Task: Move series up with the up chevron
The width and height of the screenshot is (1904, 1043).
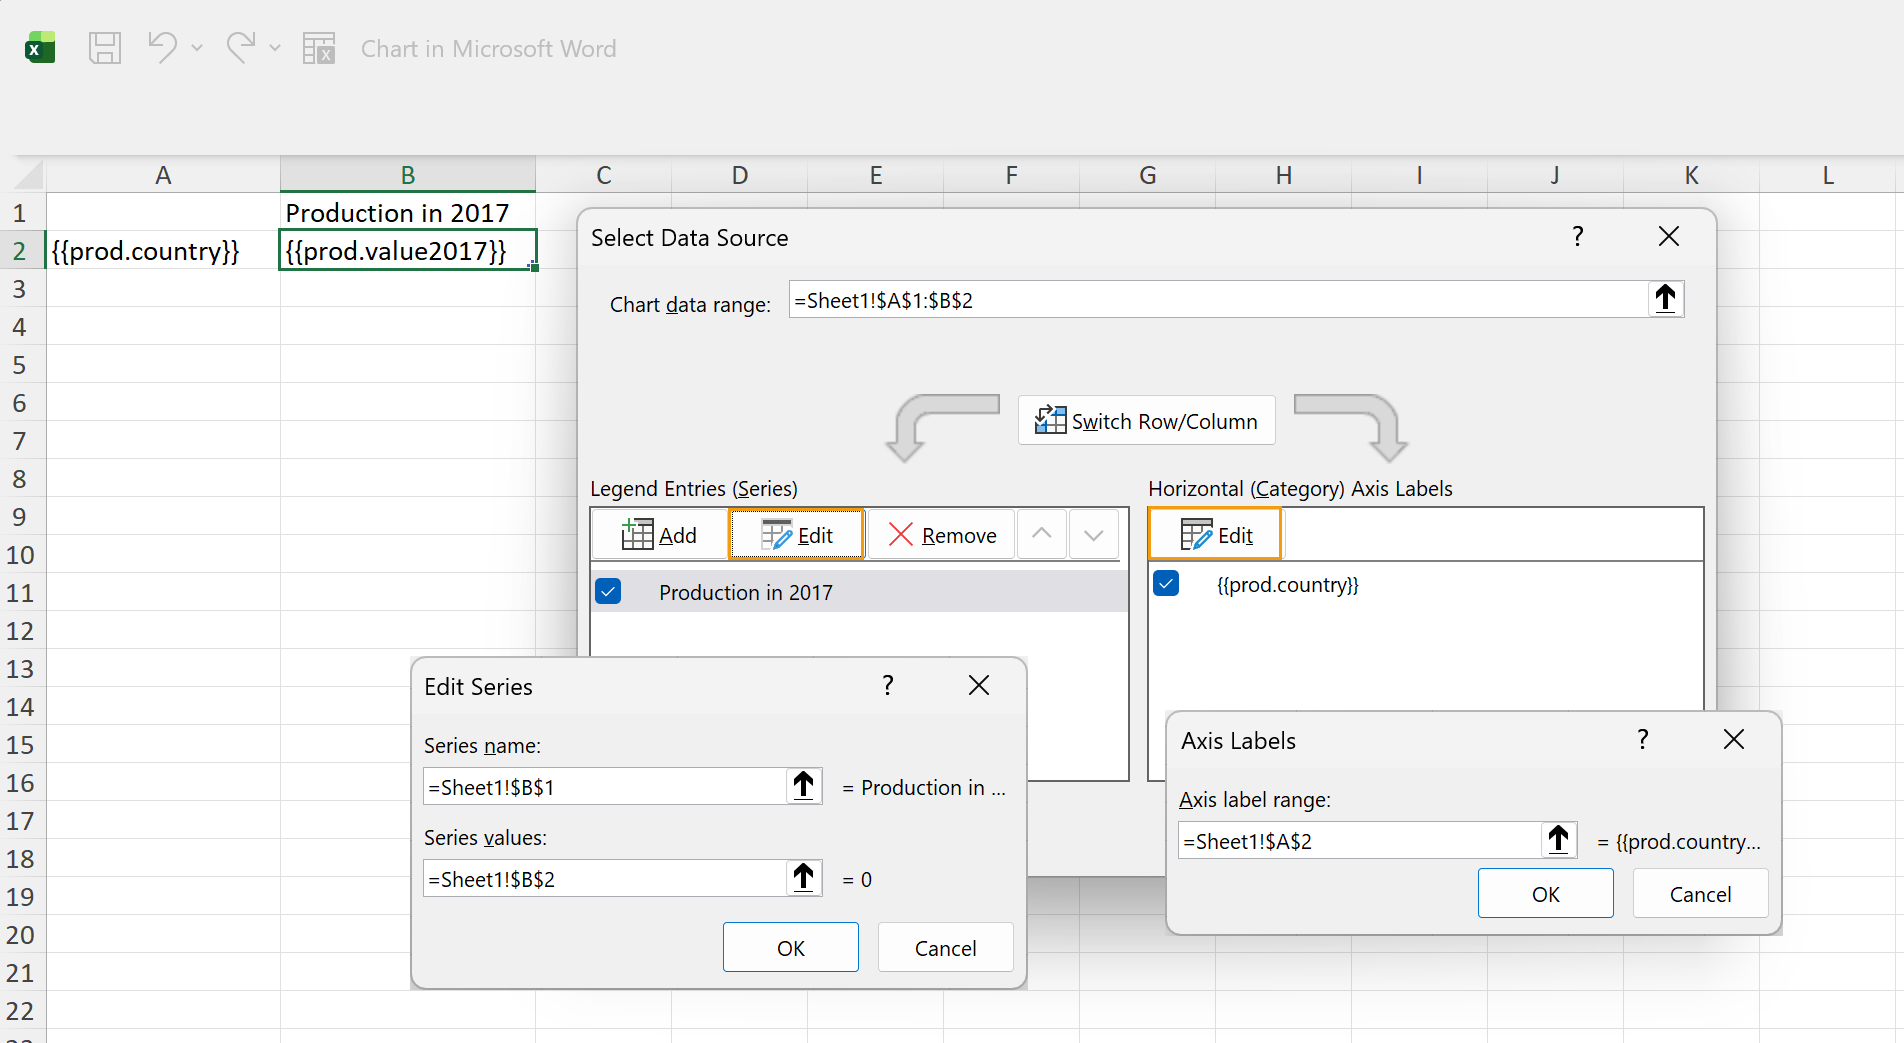Action: click(x=1041, y=534)
